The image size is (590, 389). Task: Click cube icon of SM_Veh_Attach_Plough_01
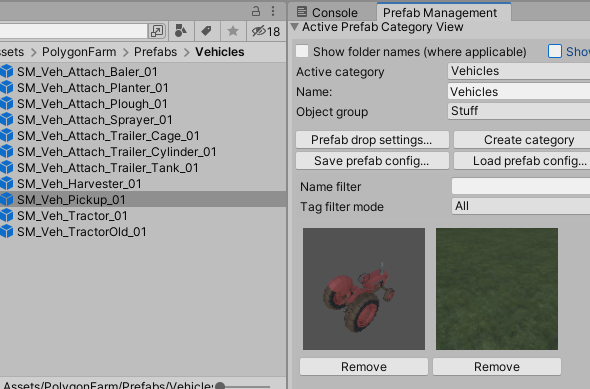click(x=6, y=103)
